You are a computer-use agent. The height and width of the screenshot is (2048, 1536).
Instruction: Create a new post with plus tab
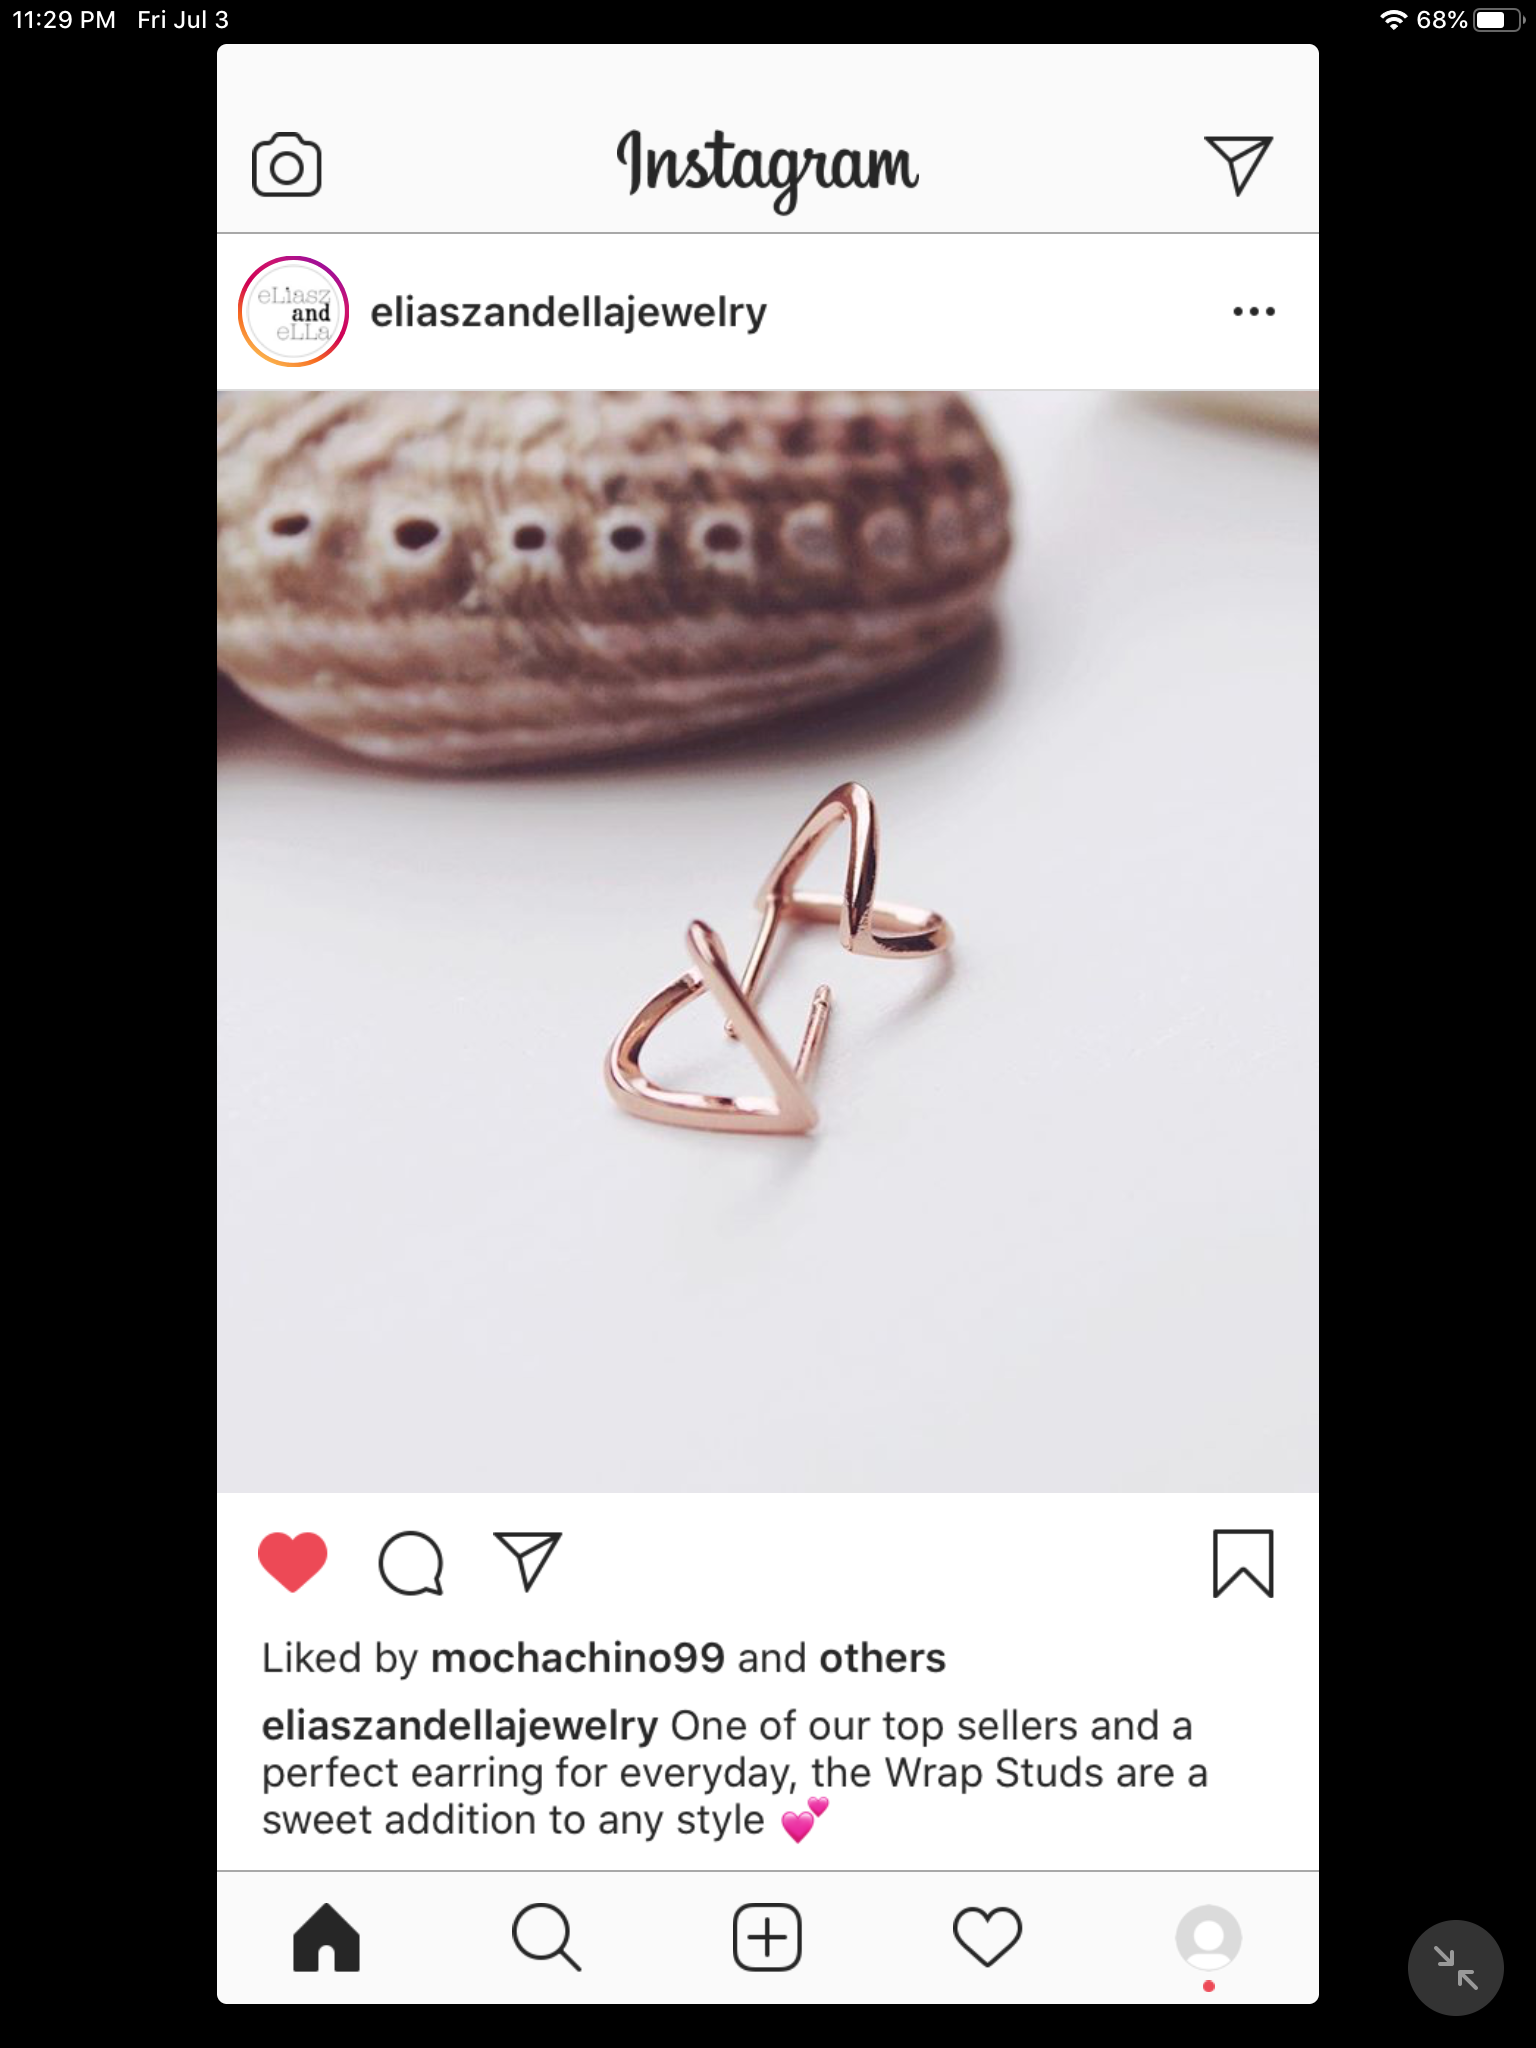[767, 1938]
